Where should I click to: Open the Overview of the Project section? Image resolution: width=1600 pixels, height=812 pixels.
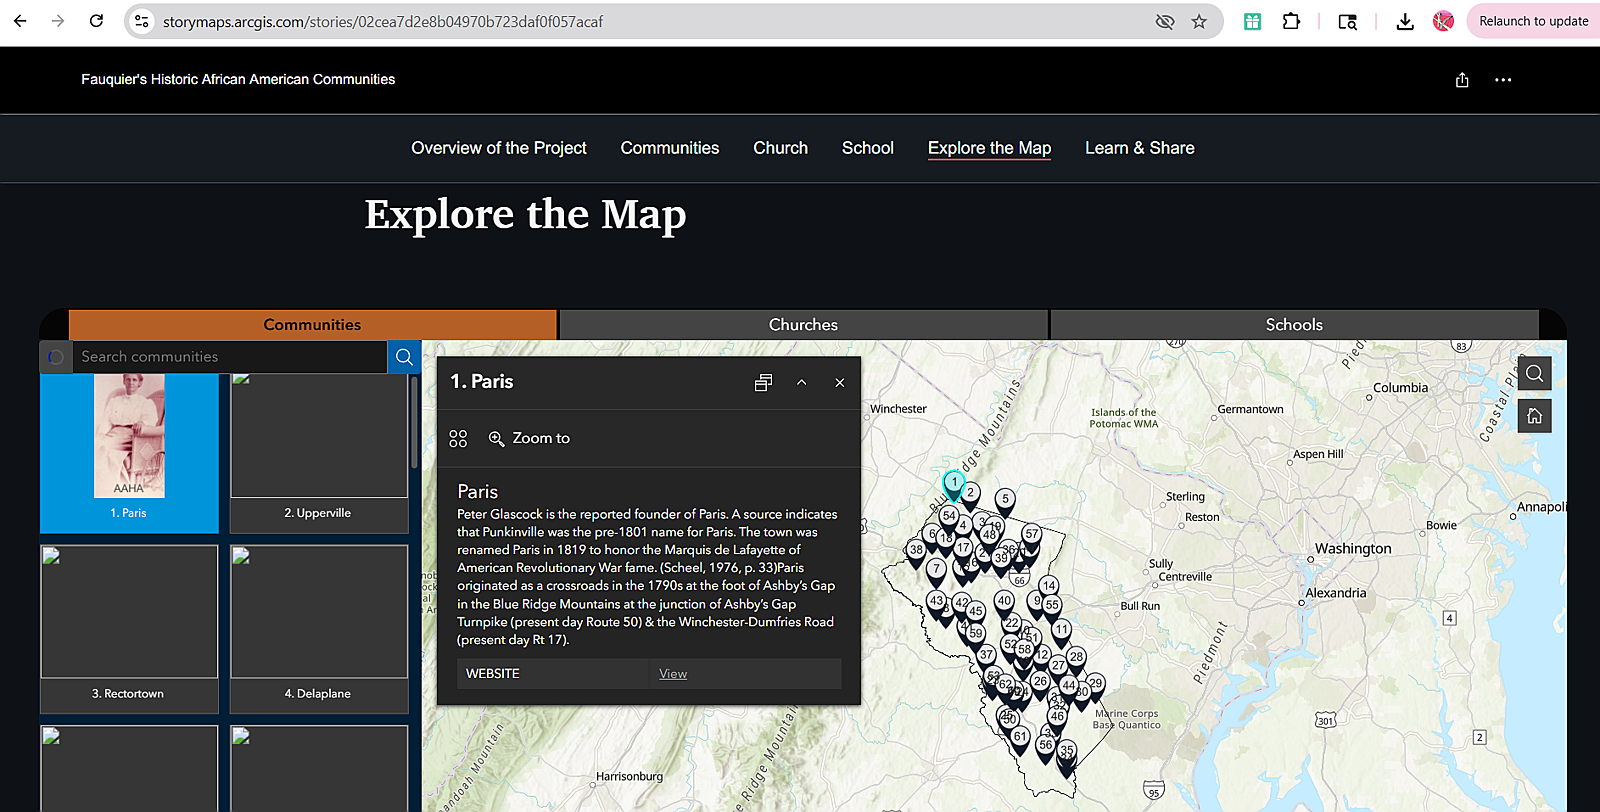(x=498, y=148)
